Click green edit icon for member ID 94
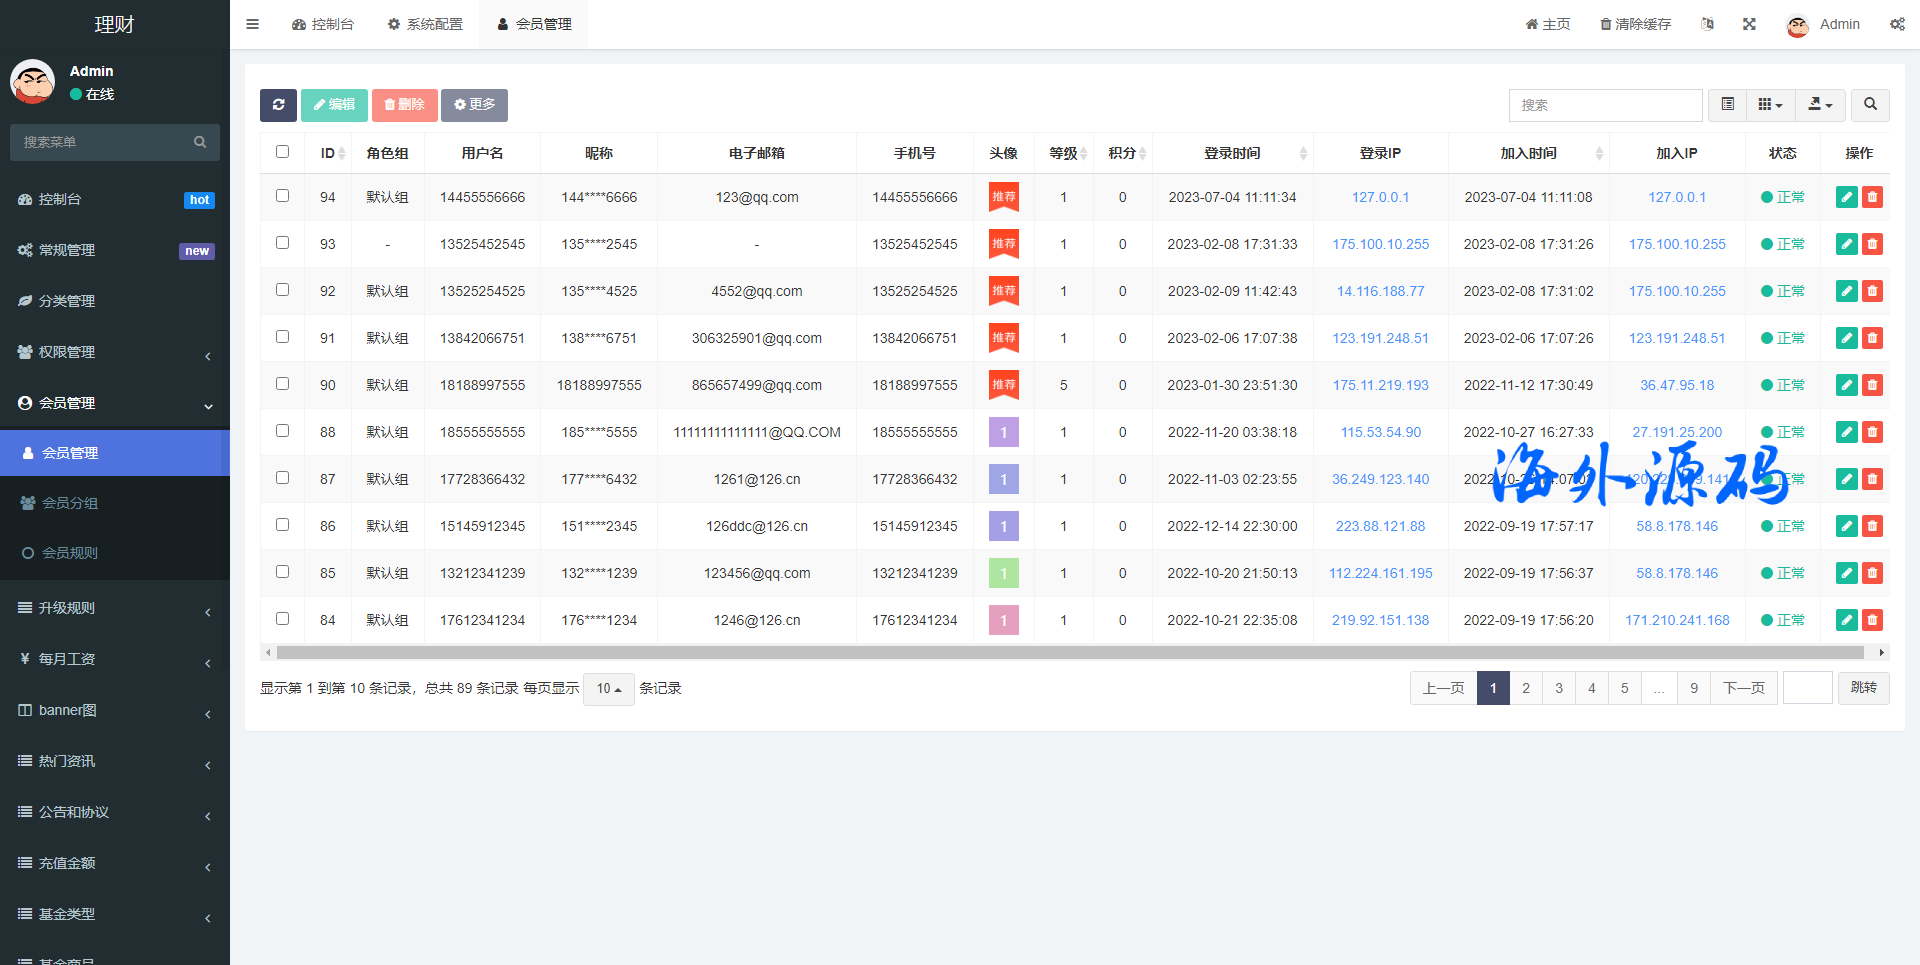Screen dimensions: 1920x965 click(x=1846, y=197)
